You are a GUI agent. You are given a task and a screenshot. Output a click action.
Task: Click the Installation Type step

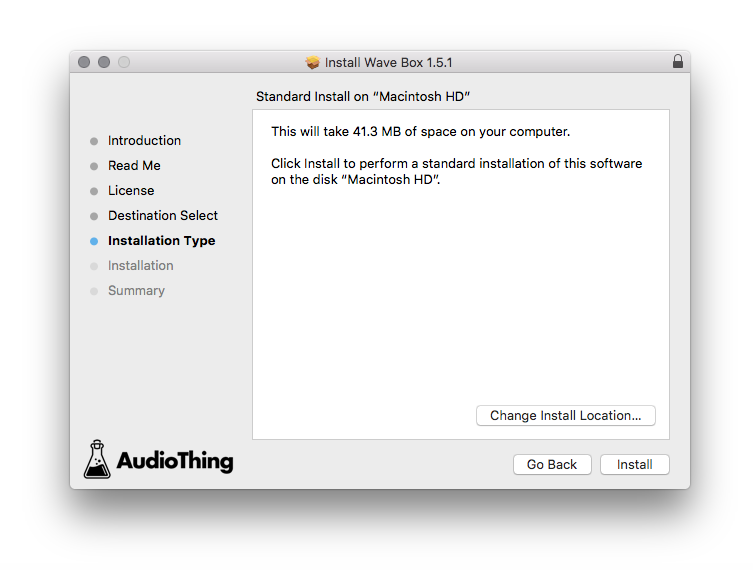click(x=161, y=241)
